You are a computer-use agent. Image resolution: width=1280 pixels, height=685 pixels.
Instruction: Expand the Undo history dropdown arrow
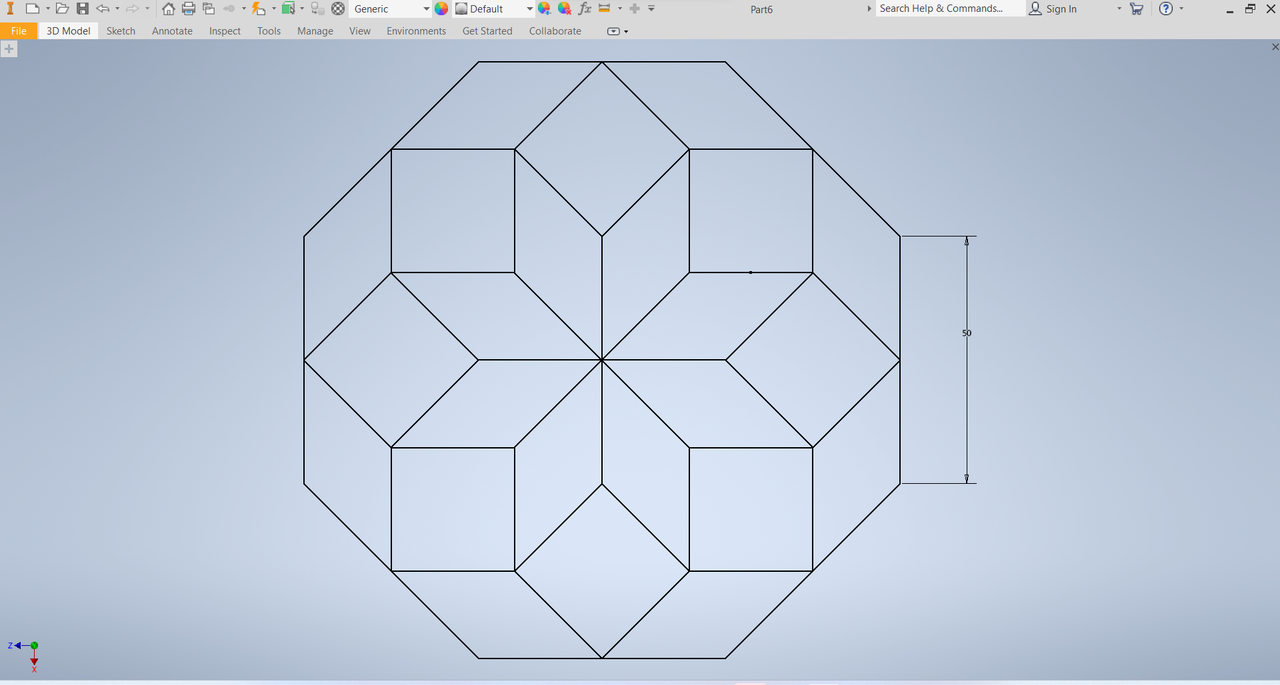pyautogui.click(x=118, y=9)
